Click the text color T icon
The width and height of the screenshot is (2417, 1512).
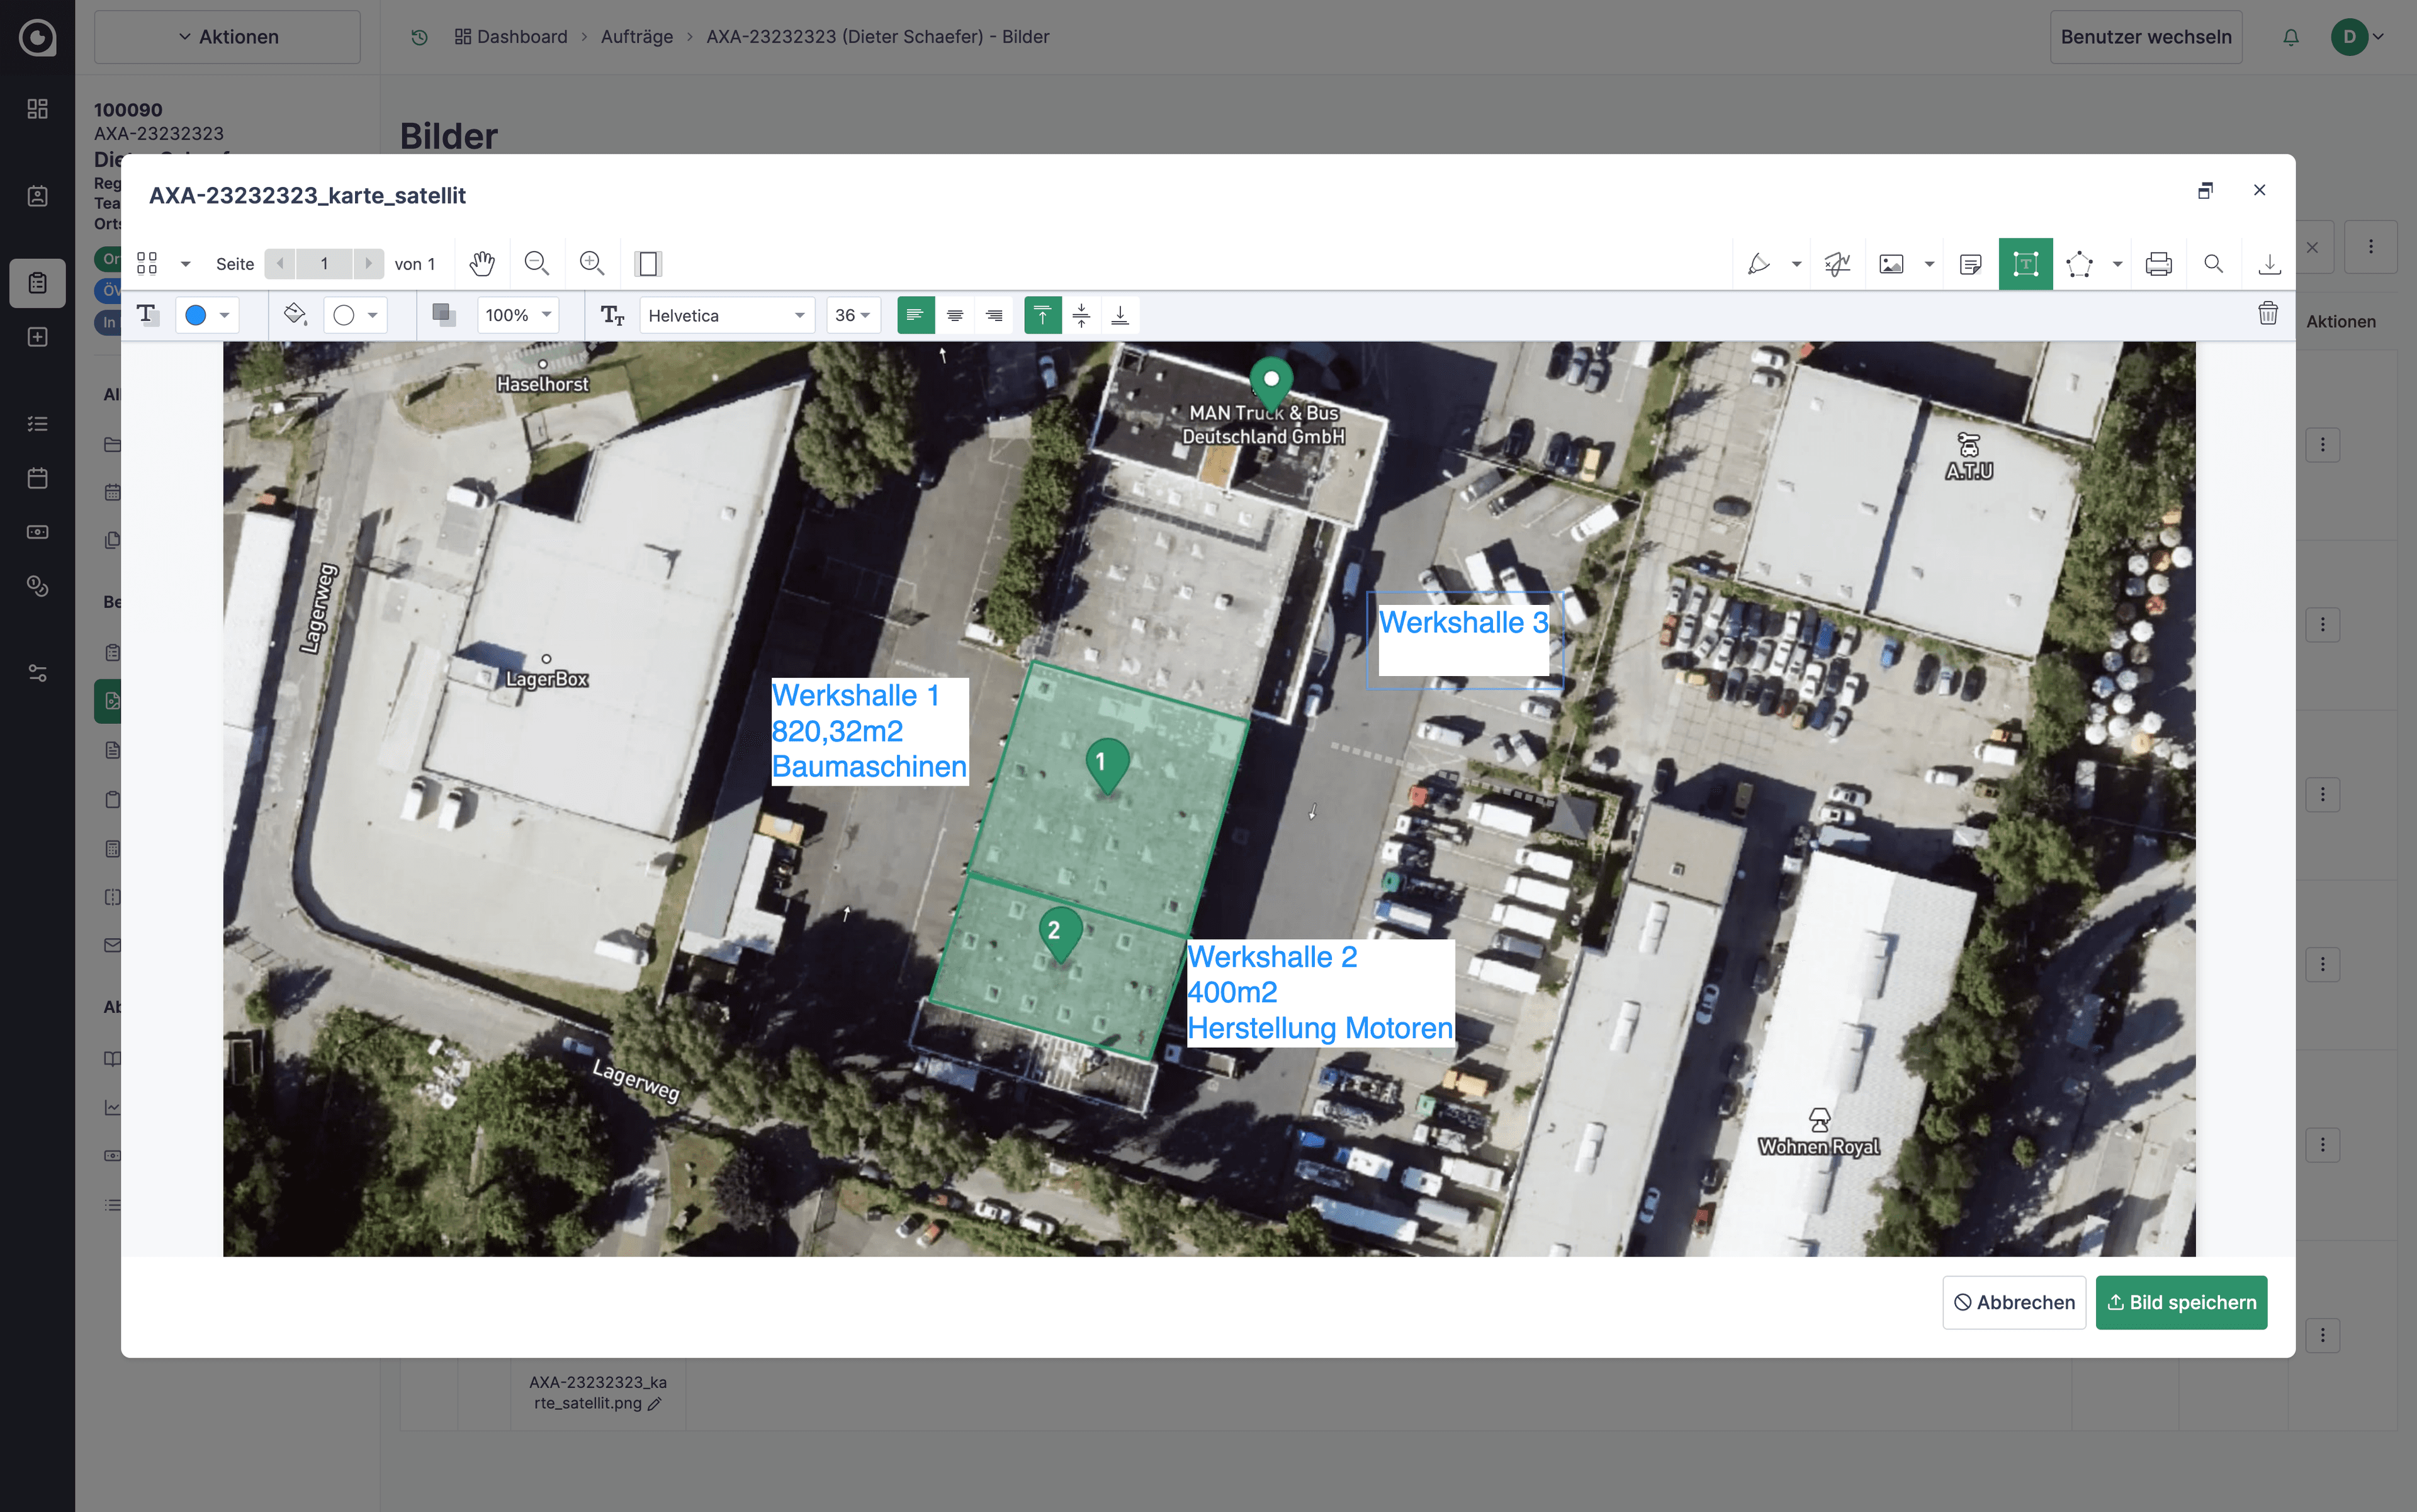coord(147,315)
